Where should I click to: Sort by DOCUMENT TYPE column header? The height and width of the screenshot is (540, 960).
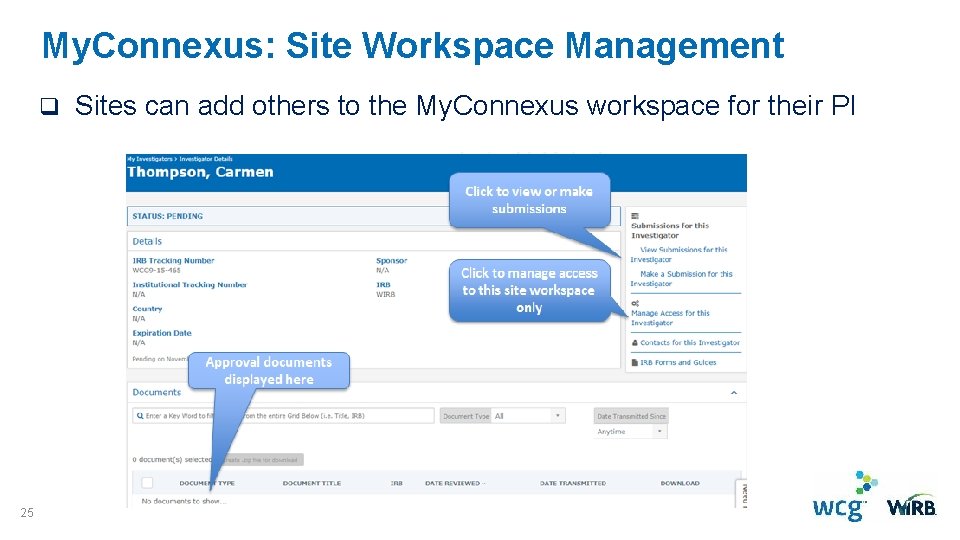pyautogui.click(x=207, y=483)
